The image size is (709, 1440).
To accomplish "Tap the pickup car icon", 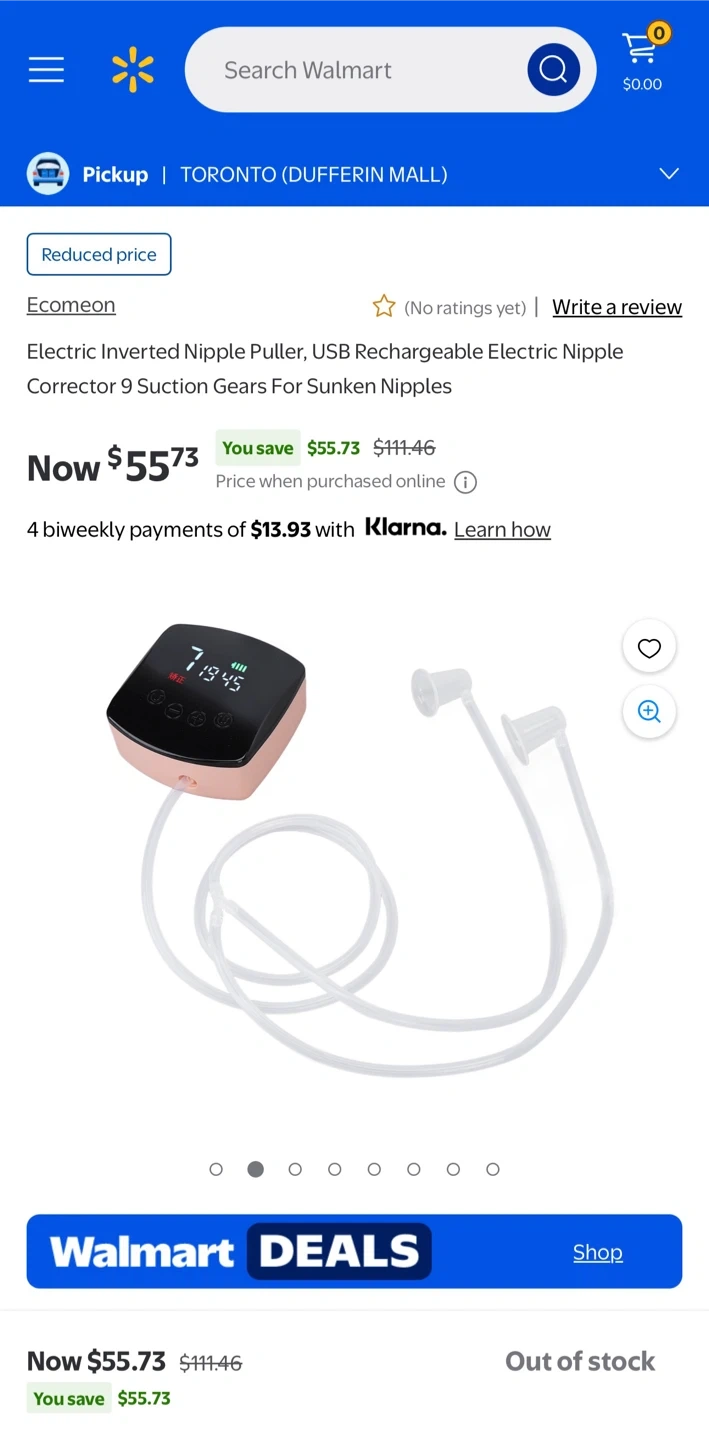I will point(47,174).
